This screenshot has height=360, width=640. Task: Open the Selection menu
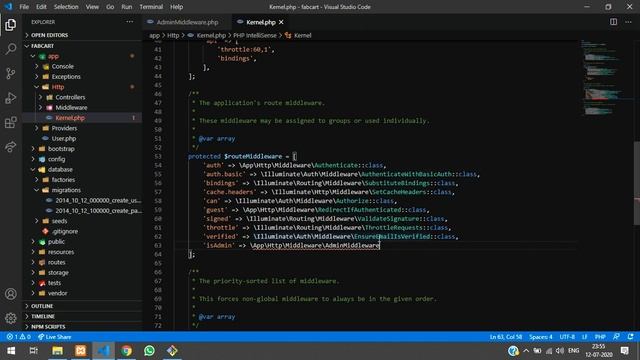pyautogui.click(x=66, y=7)
